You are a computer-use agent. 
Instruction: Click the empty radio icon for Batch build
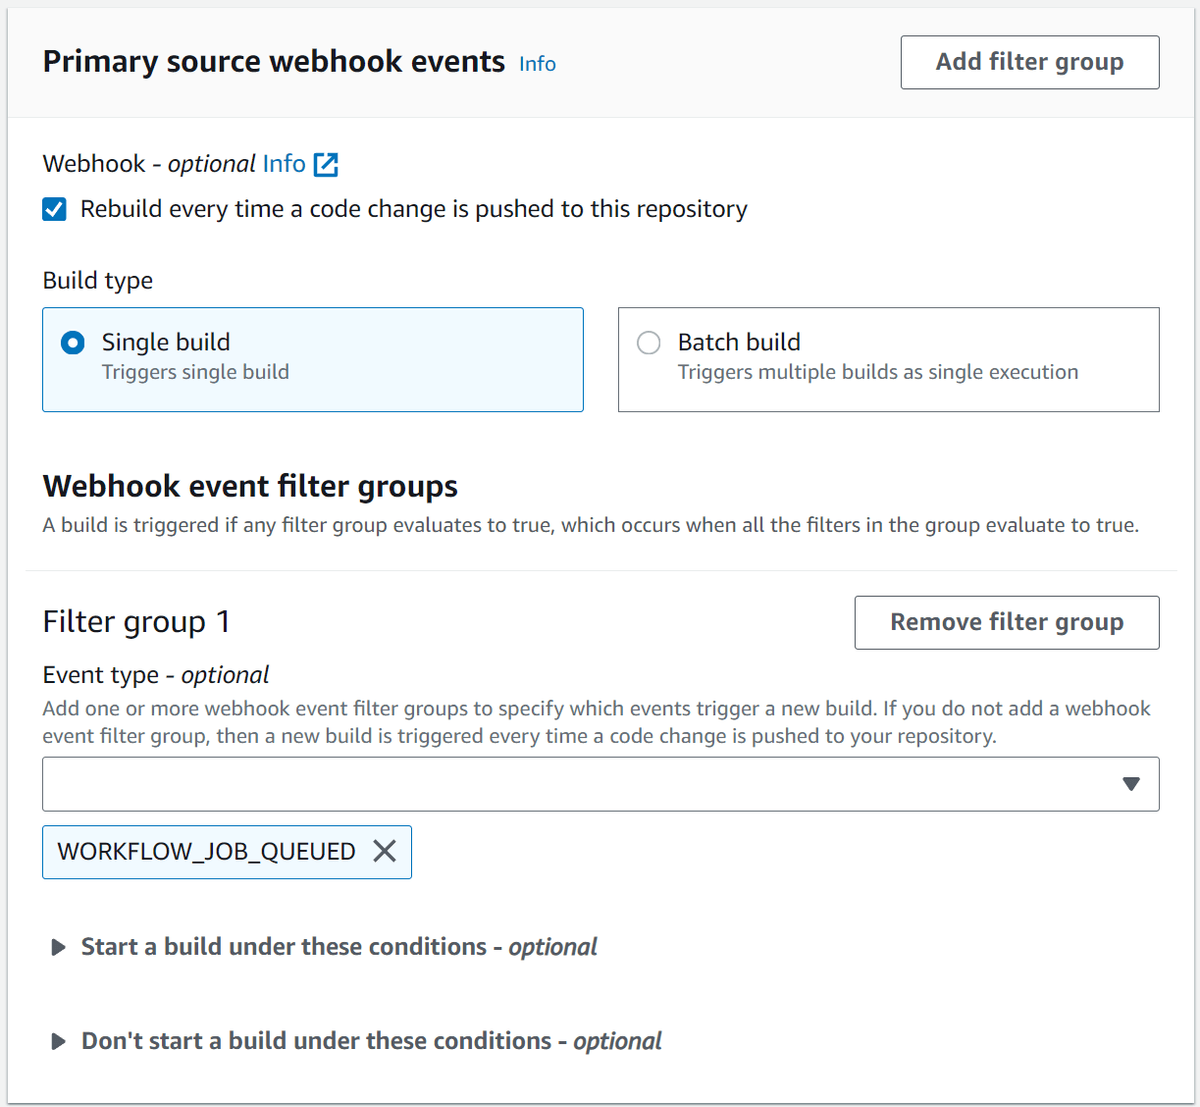tap(648, 342)
